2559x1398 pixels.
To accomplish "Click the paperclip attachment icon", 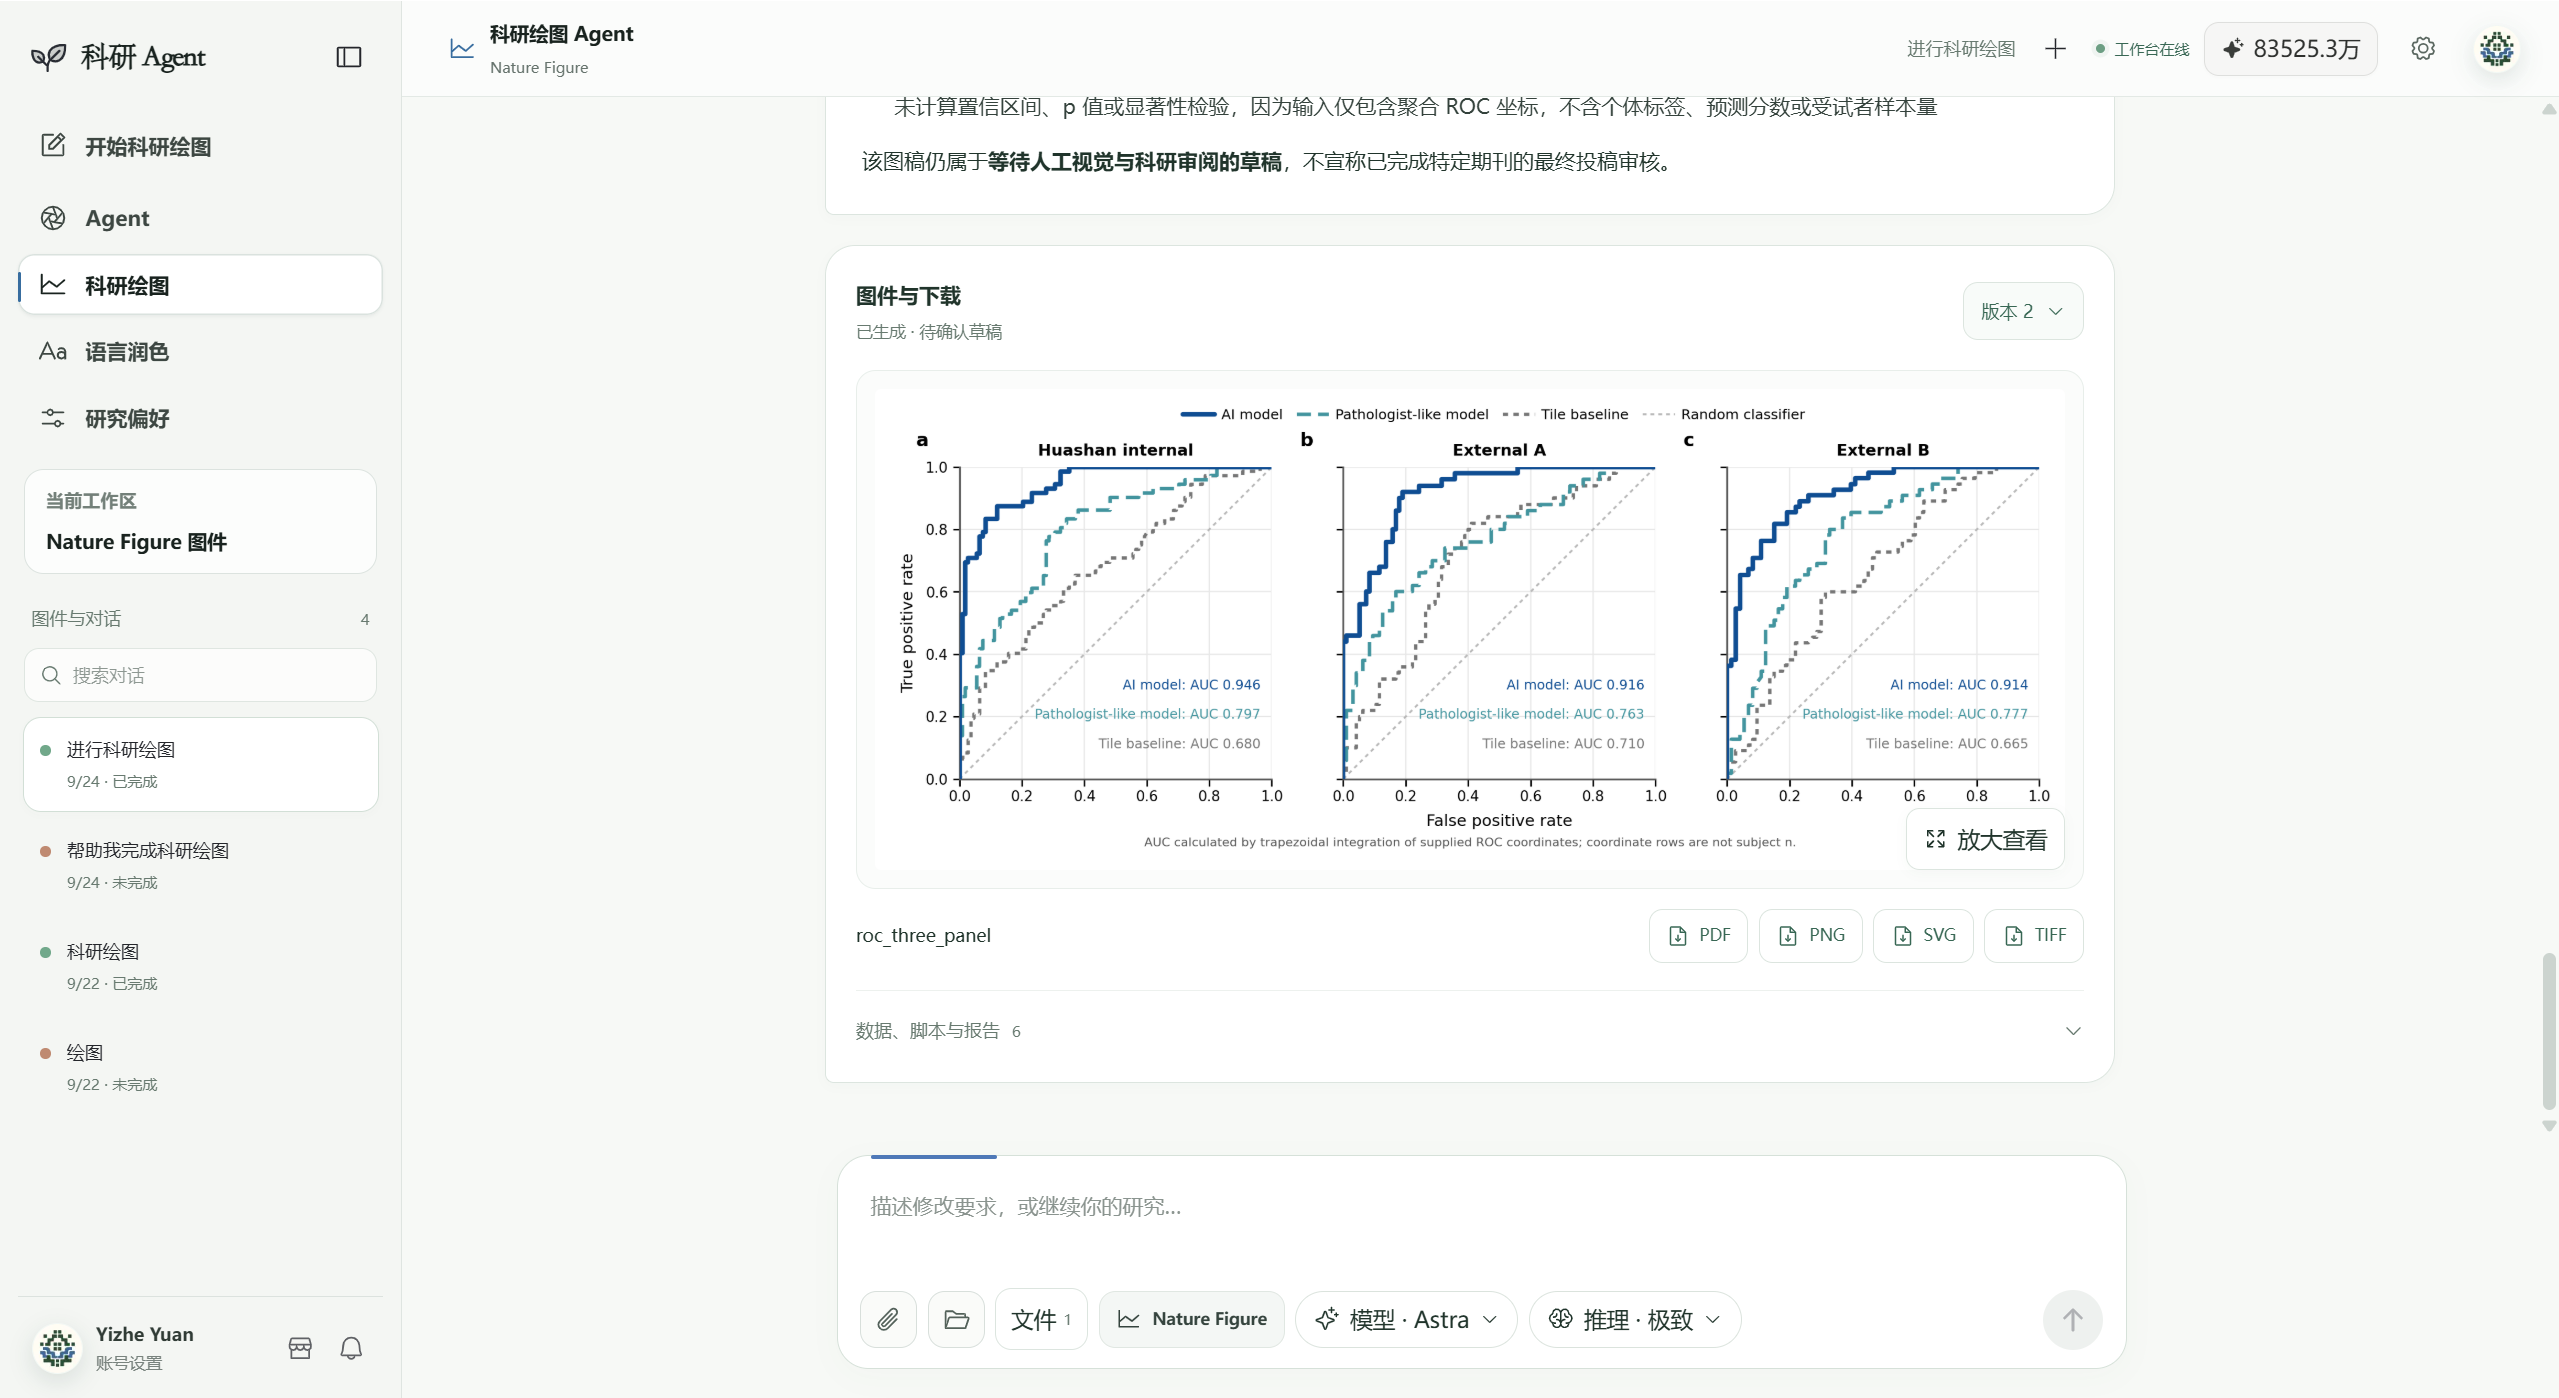I will point(887,1319).
